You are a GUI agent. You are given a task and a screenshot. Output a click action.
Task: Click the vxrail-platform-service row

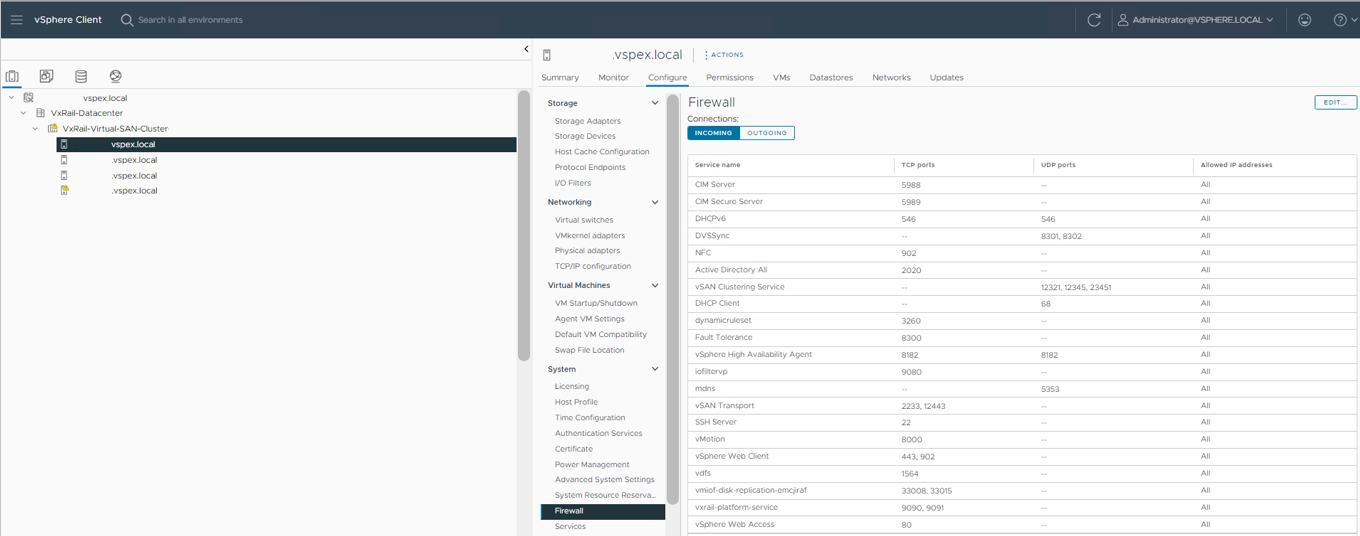(1022, 507)
